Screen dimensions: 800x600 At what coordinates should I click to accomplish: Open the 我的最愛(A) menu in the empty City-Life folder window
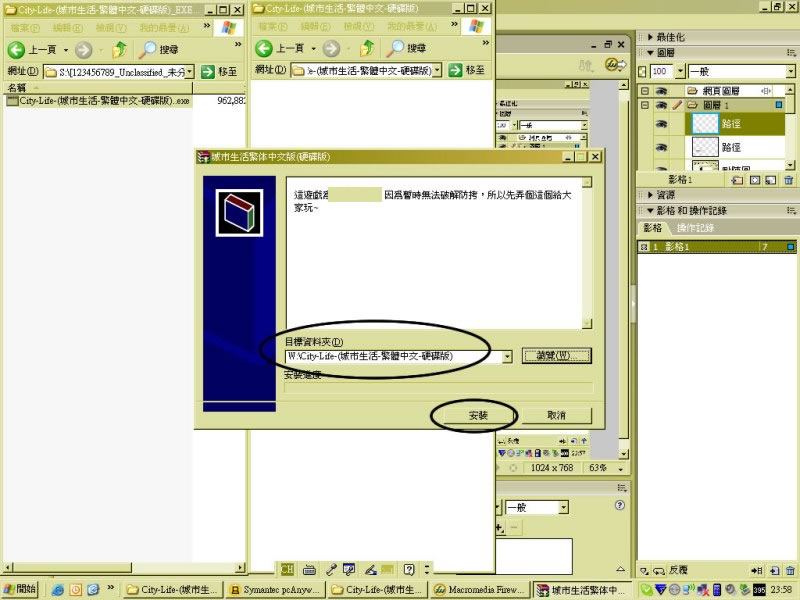click(x=412, y=26)
